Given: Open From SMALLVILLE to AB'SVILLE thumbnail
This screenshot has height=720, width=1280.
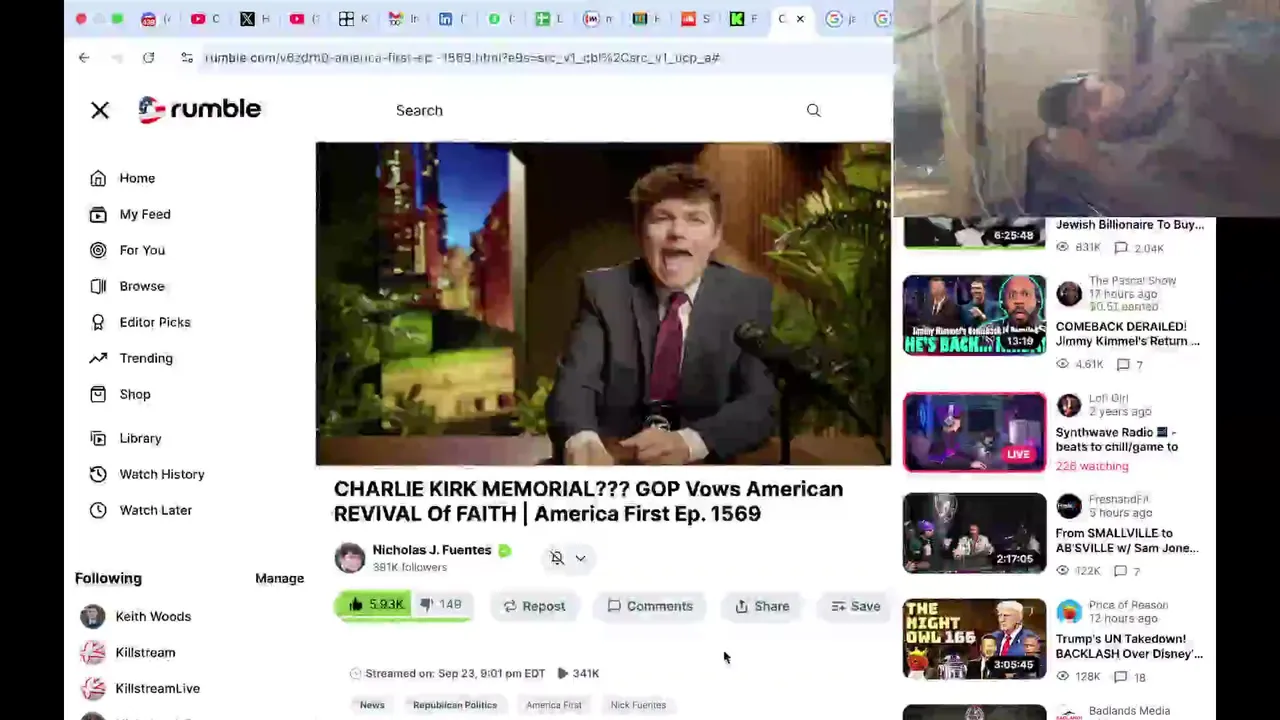Looking at the screenshot, I should point(975,533).
